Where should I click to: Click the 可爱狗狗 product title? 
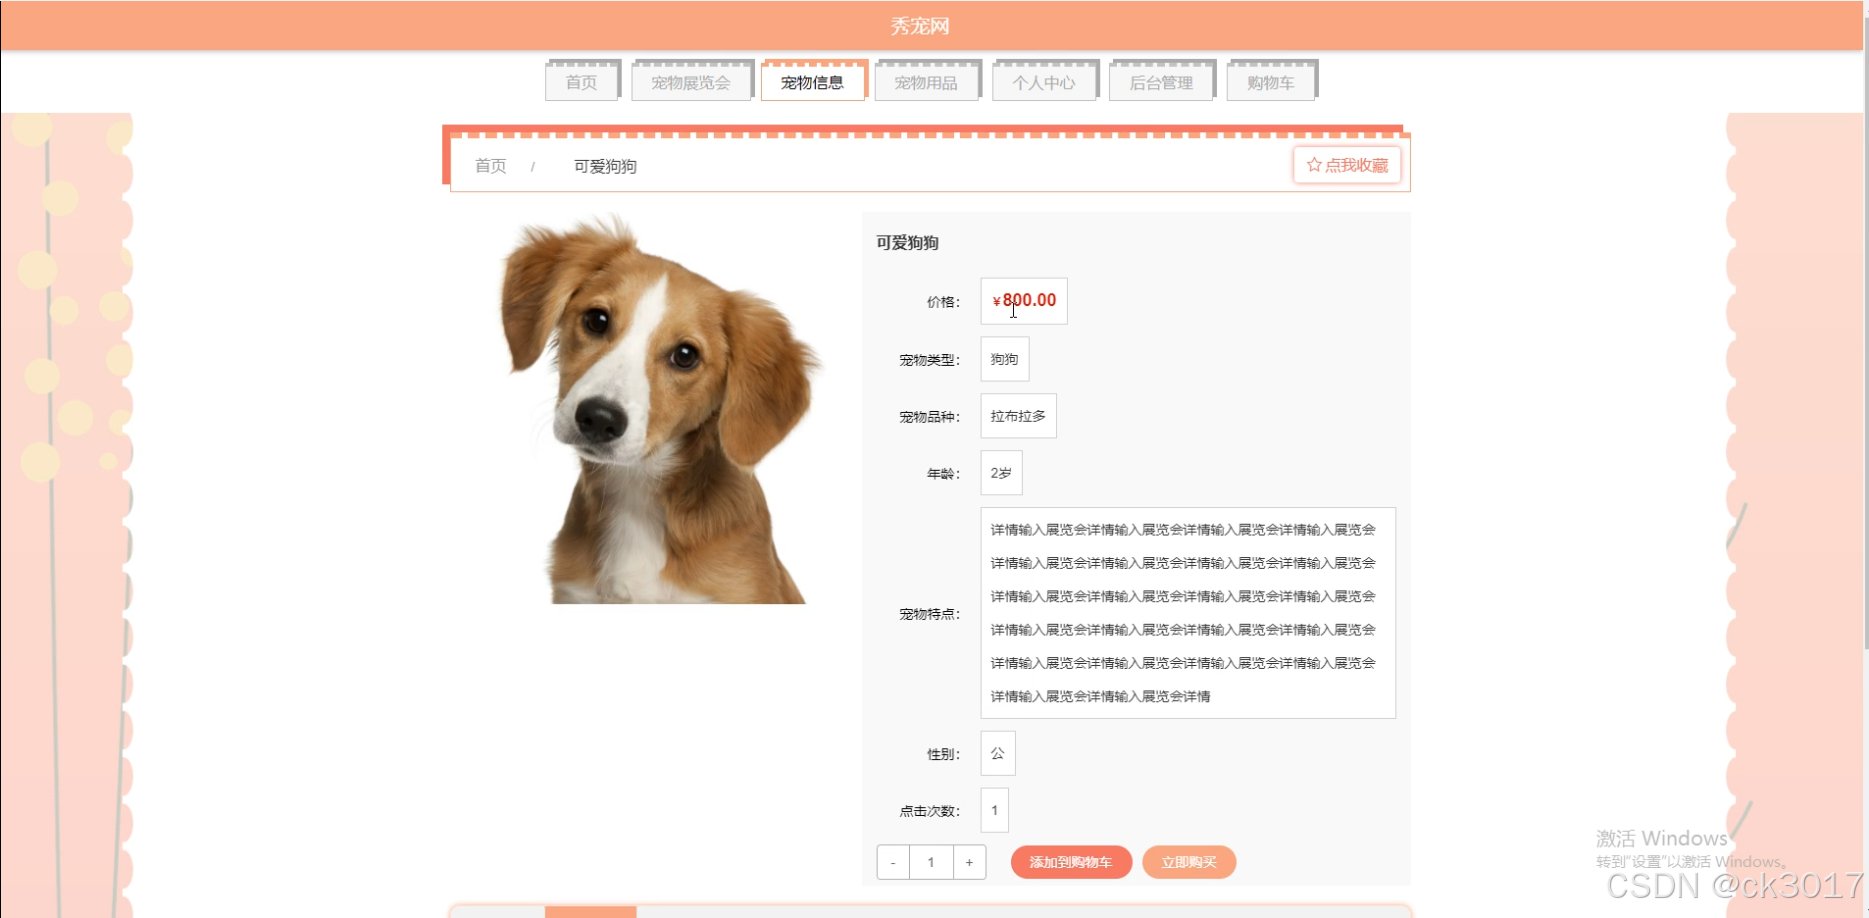pyautogui.click(x=907, y=242)
